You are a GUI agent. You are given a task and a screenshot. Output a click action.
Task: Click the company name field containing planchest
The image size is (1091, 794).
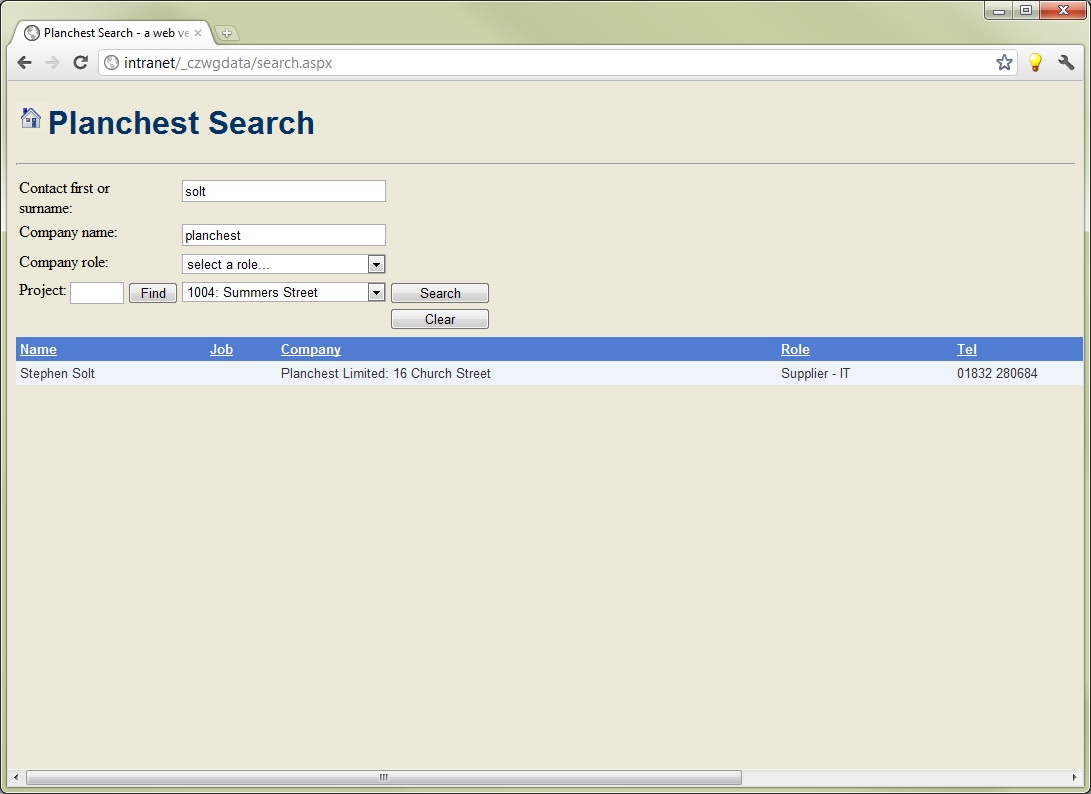284,235
